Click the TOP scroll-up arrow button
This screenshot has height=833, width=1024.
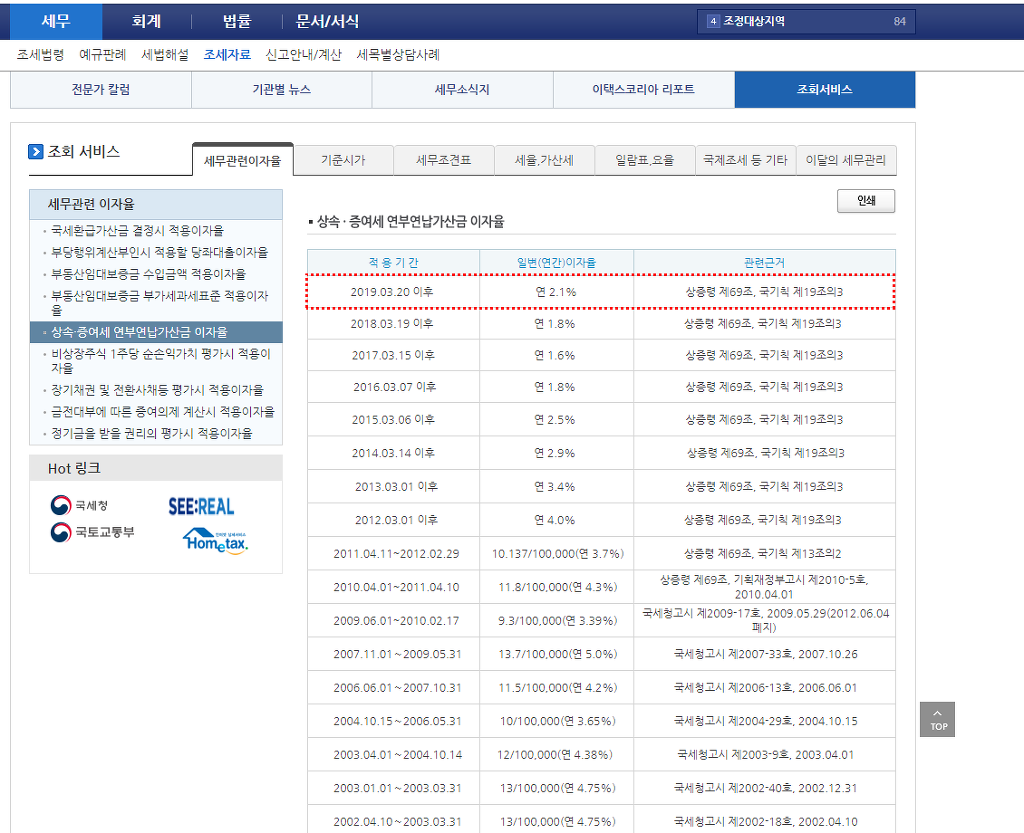tap(937, 719)
